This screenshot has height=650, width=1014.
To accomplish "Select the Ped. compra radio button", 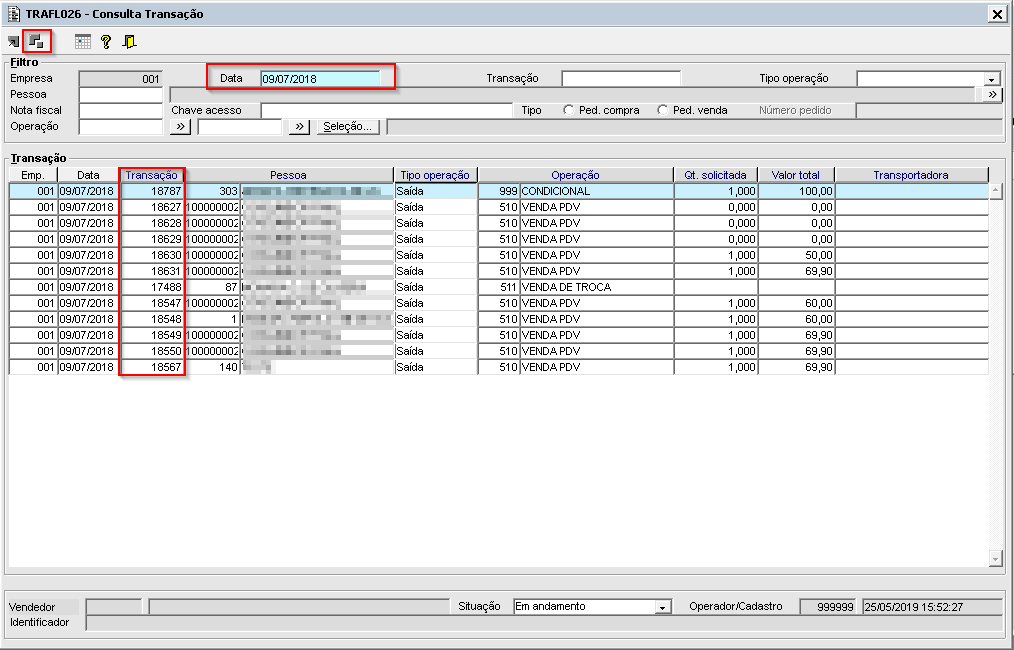I will point(568,111).
